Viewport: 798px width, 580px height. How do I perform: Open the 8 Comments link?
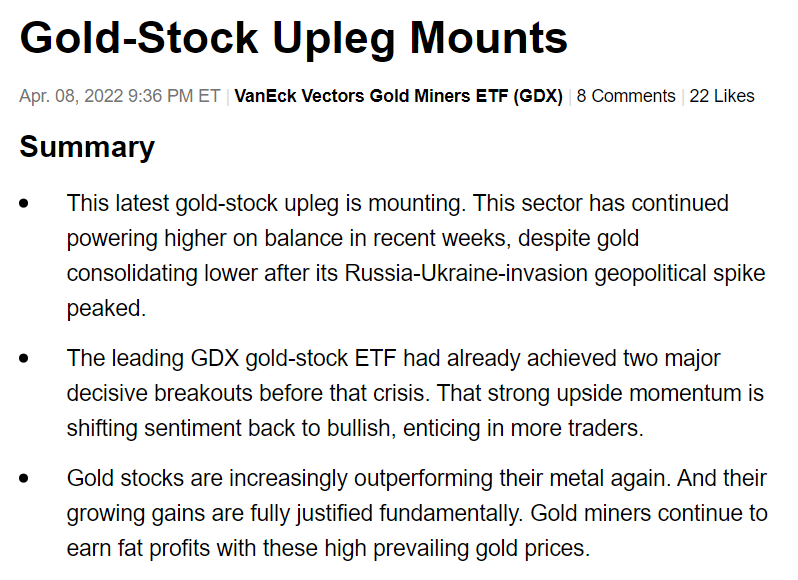click(626, 96)
